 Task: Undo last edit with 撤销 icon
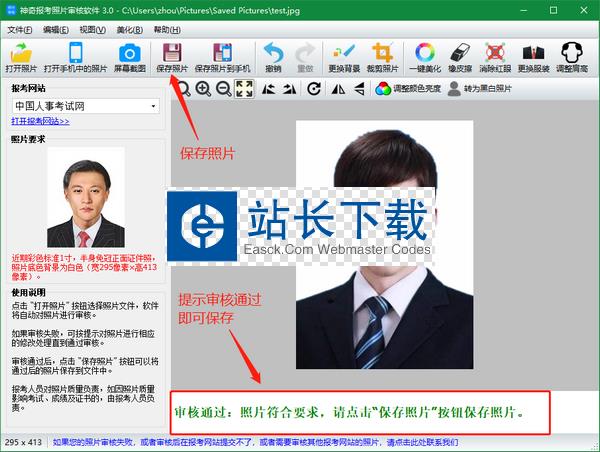(x=273, y=58)
